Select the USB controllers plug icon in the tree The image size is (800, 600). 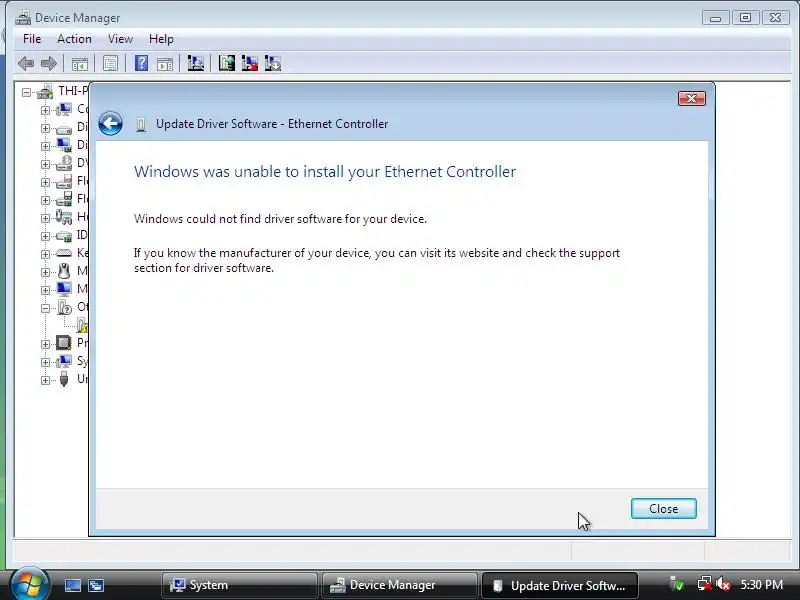click(x=64, y=379)
